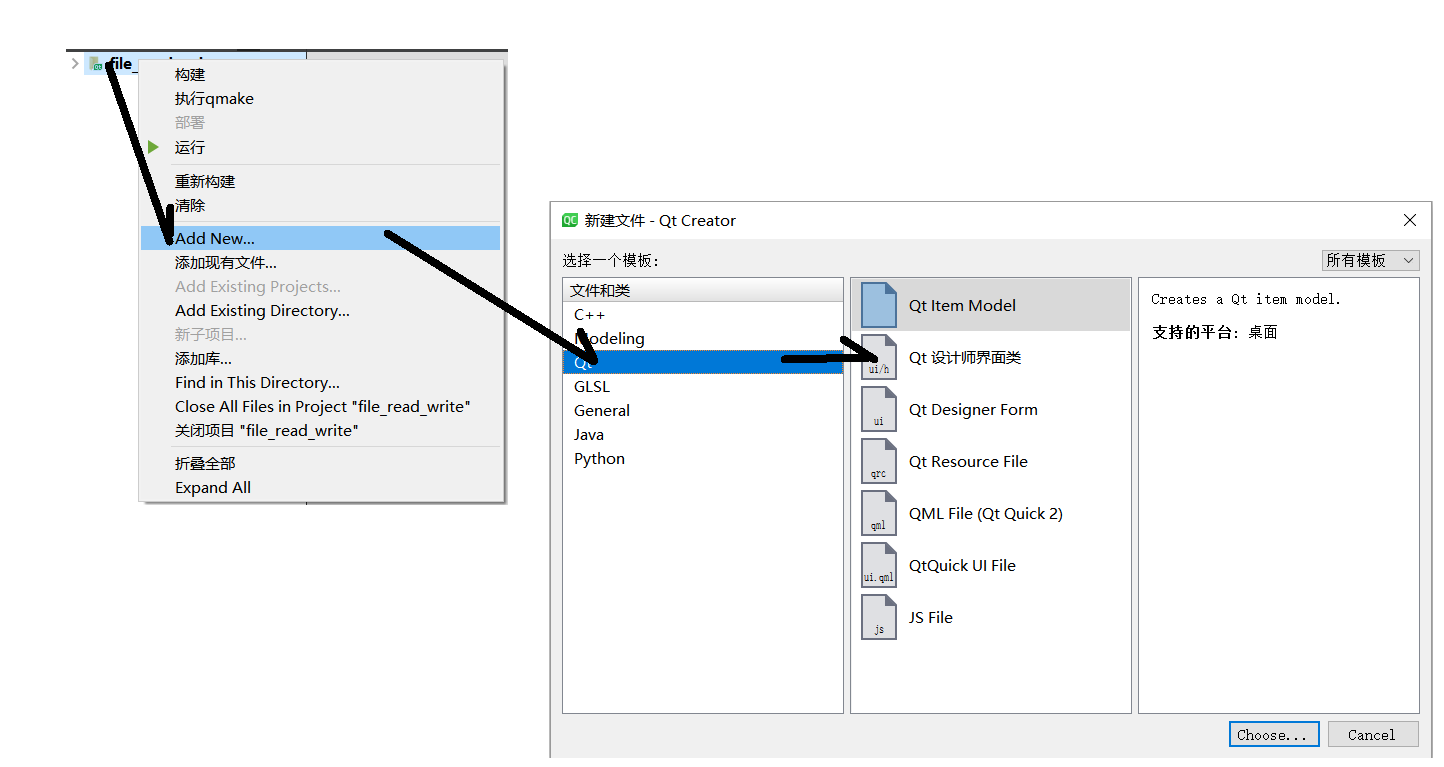Viewport: 1444px width, 767px height.
Task: Select the C++ category
Action: [703, 314]
